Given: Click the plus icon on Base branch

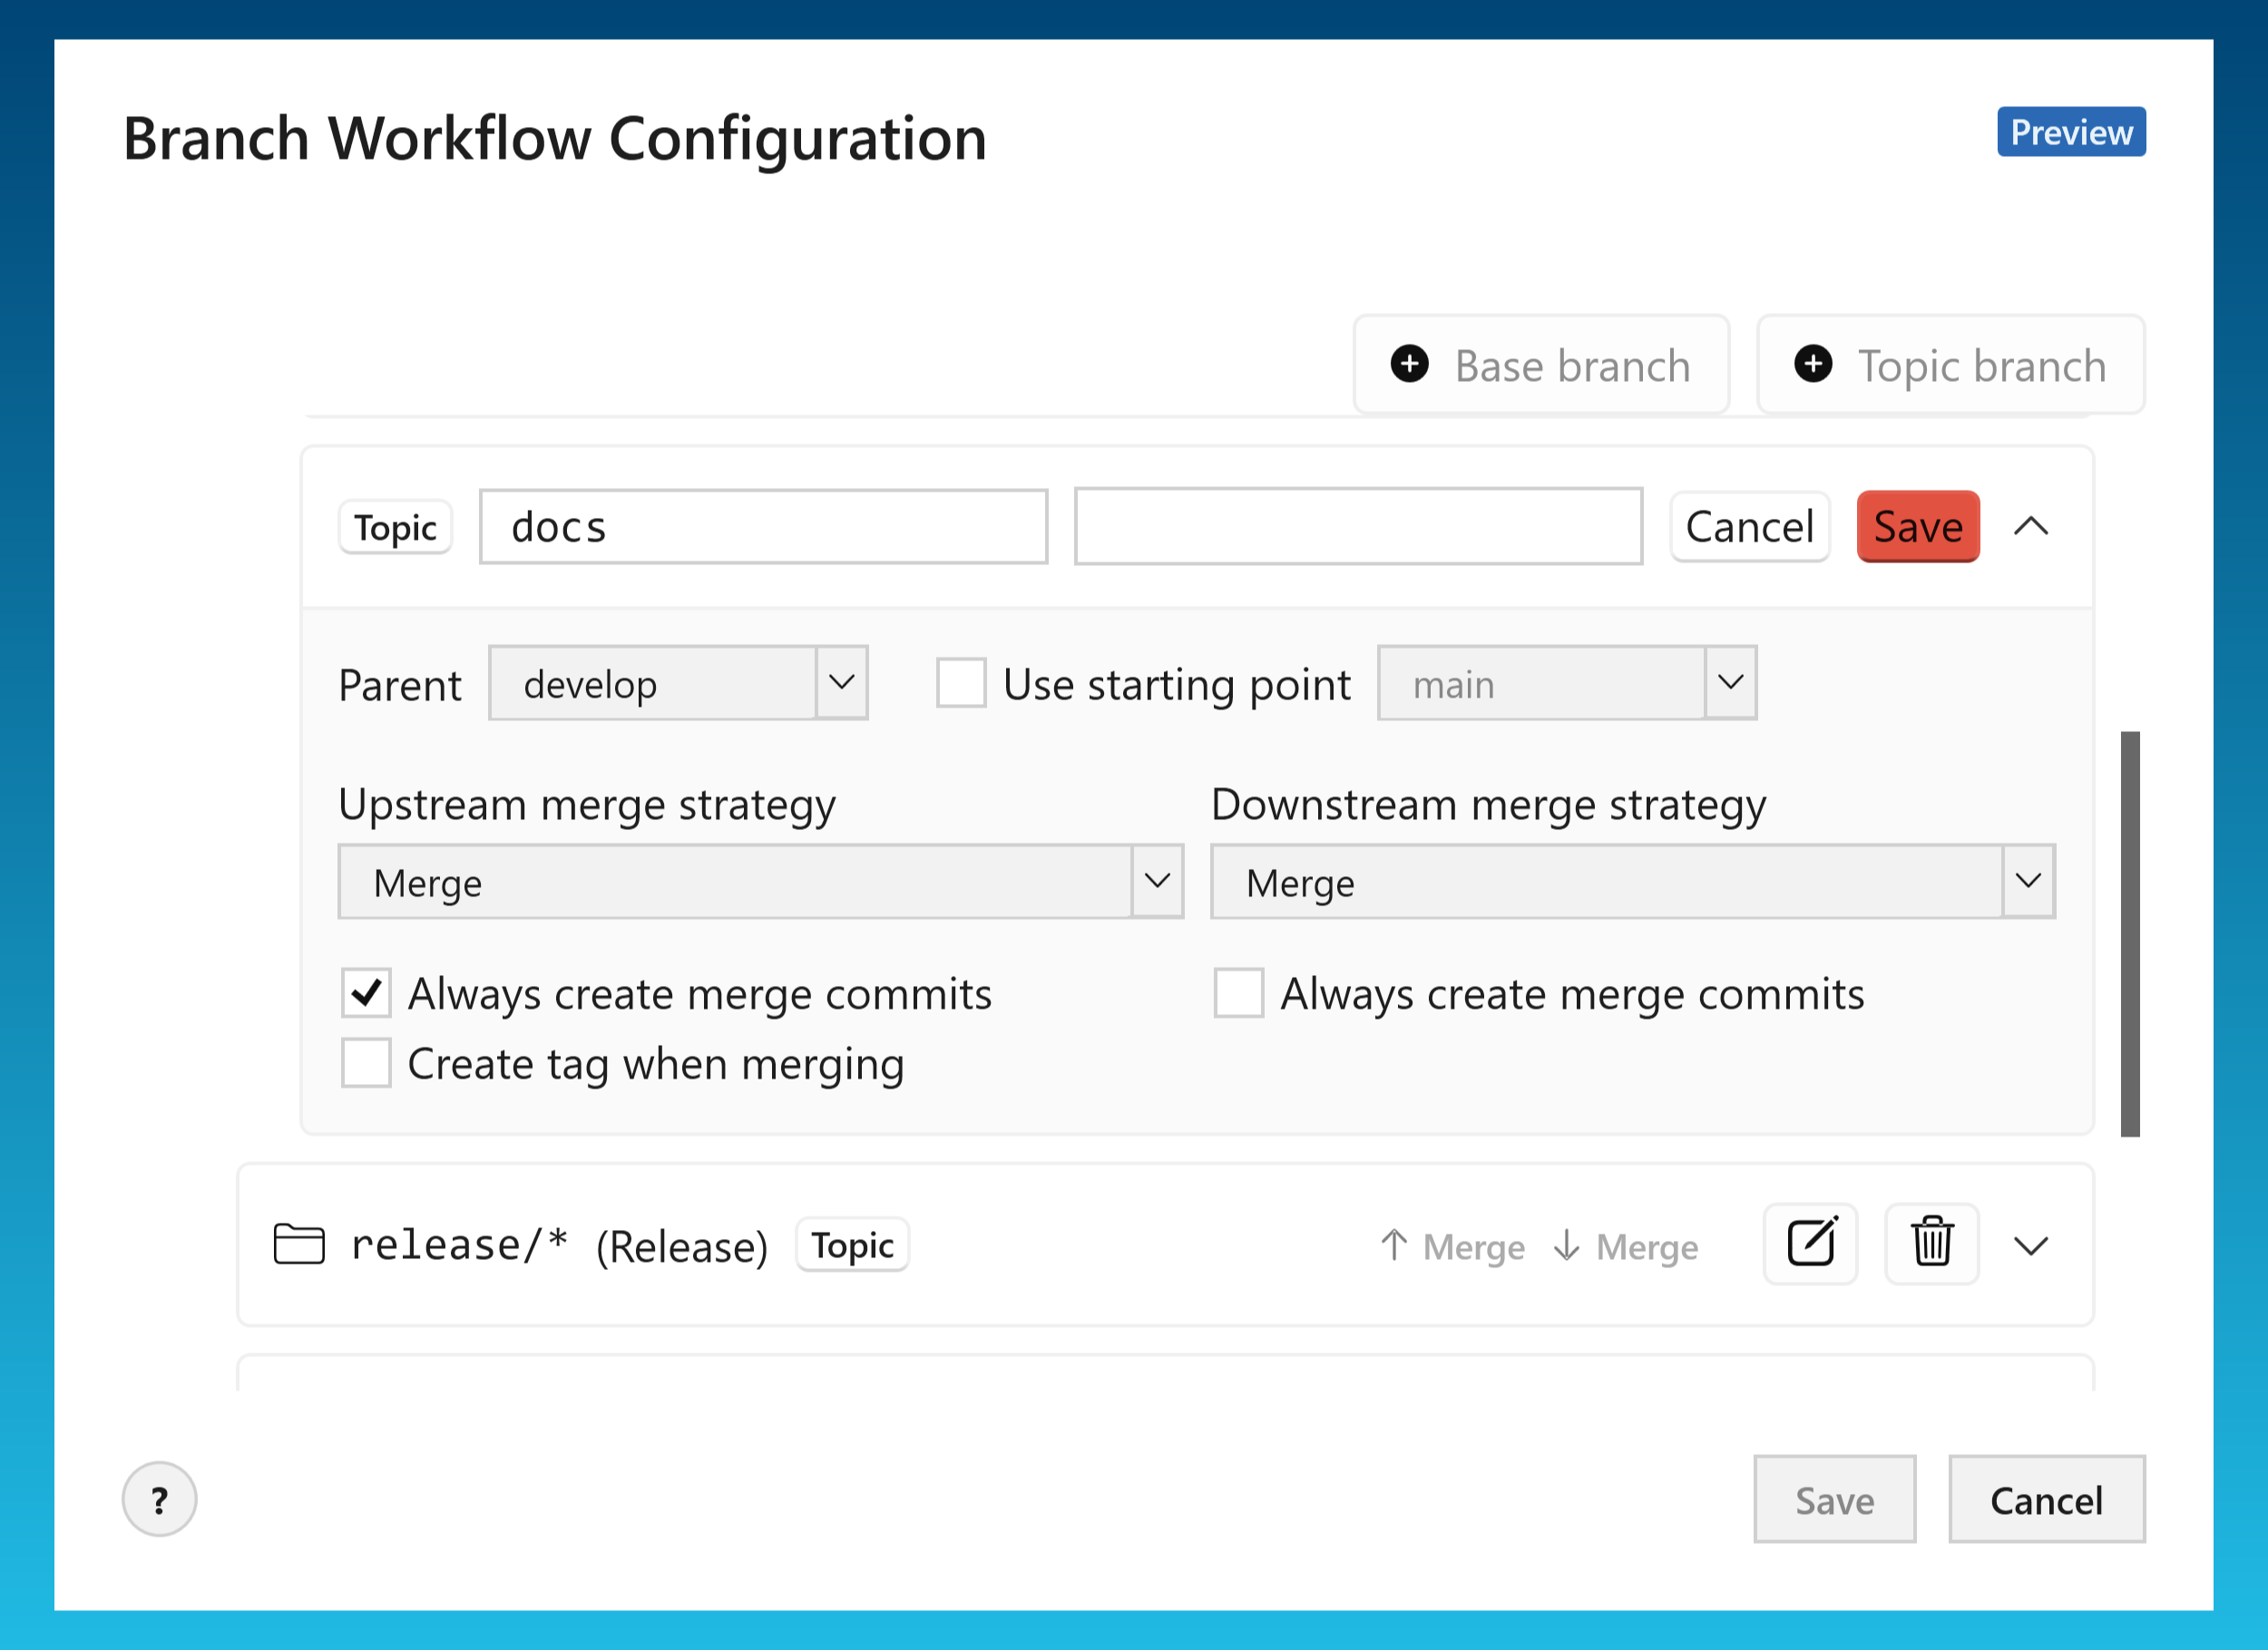Looking at the screenshot, I should tap(1410, 365).
